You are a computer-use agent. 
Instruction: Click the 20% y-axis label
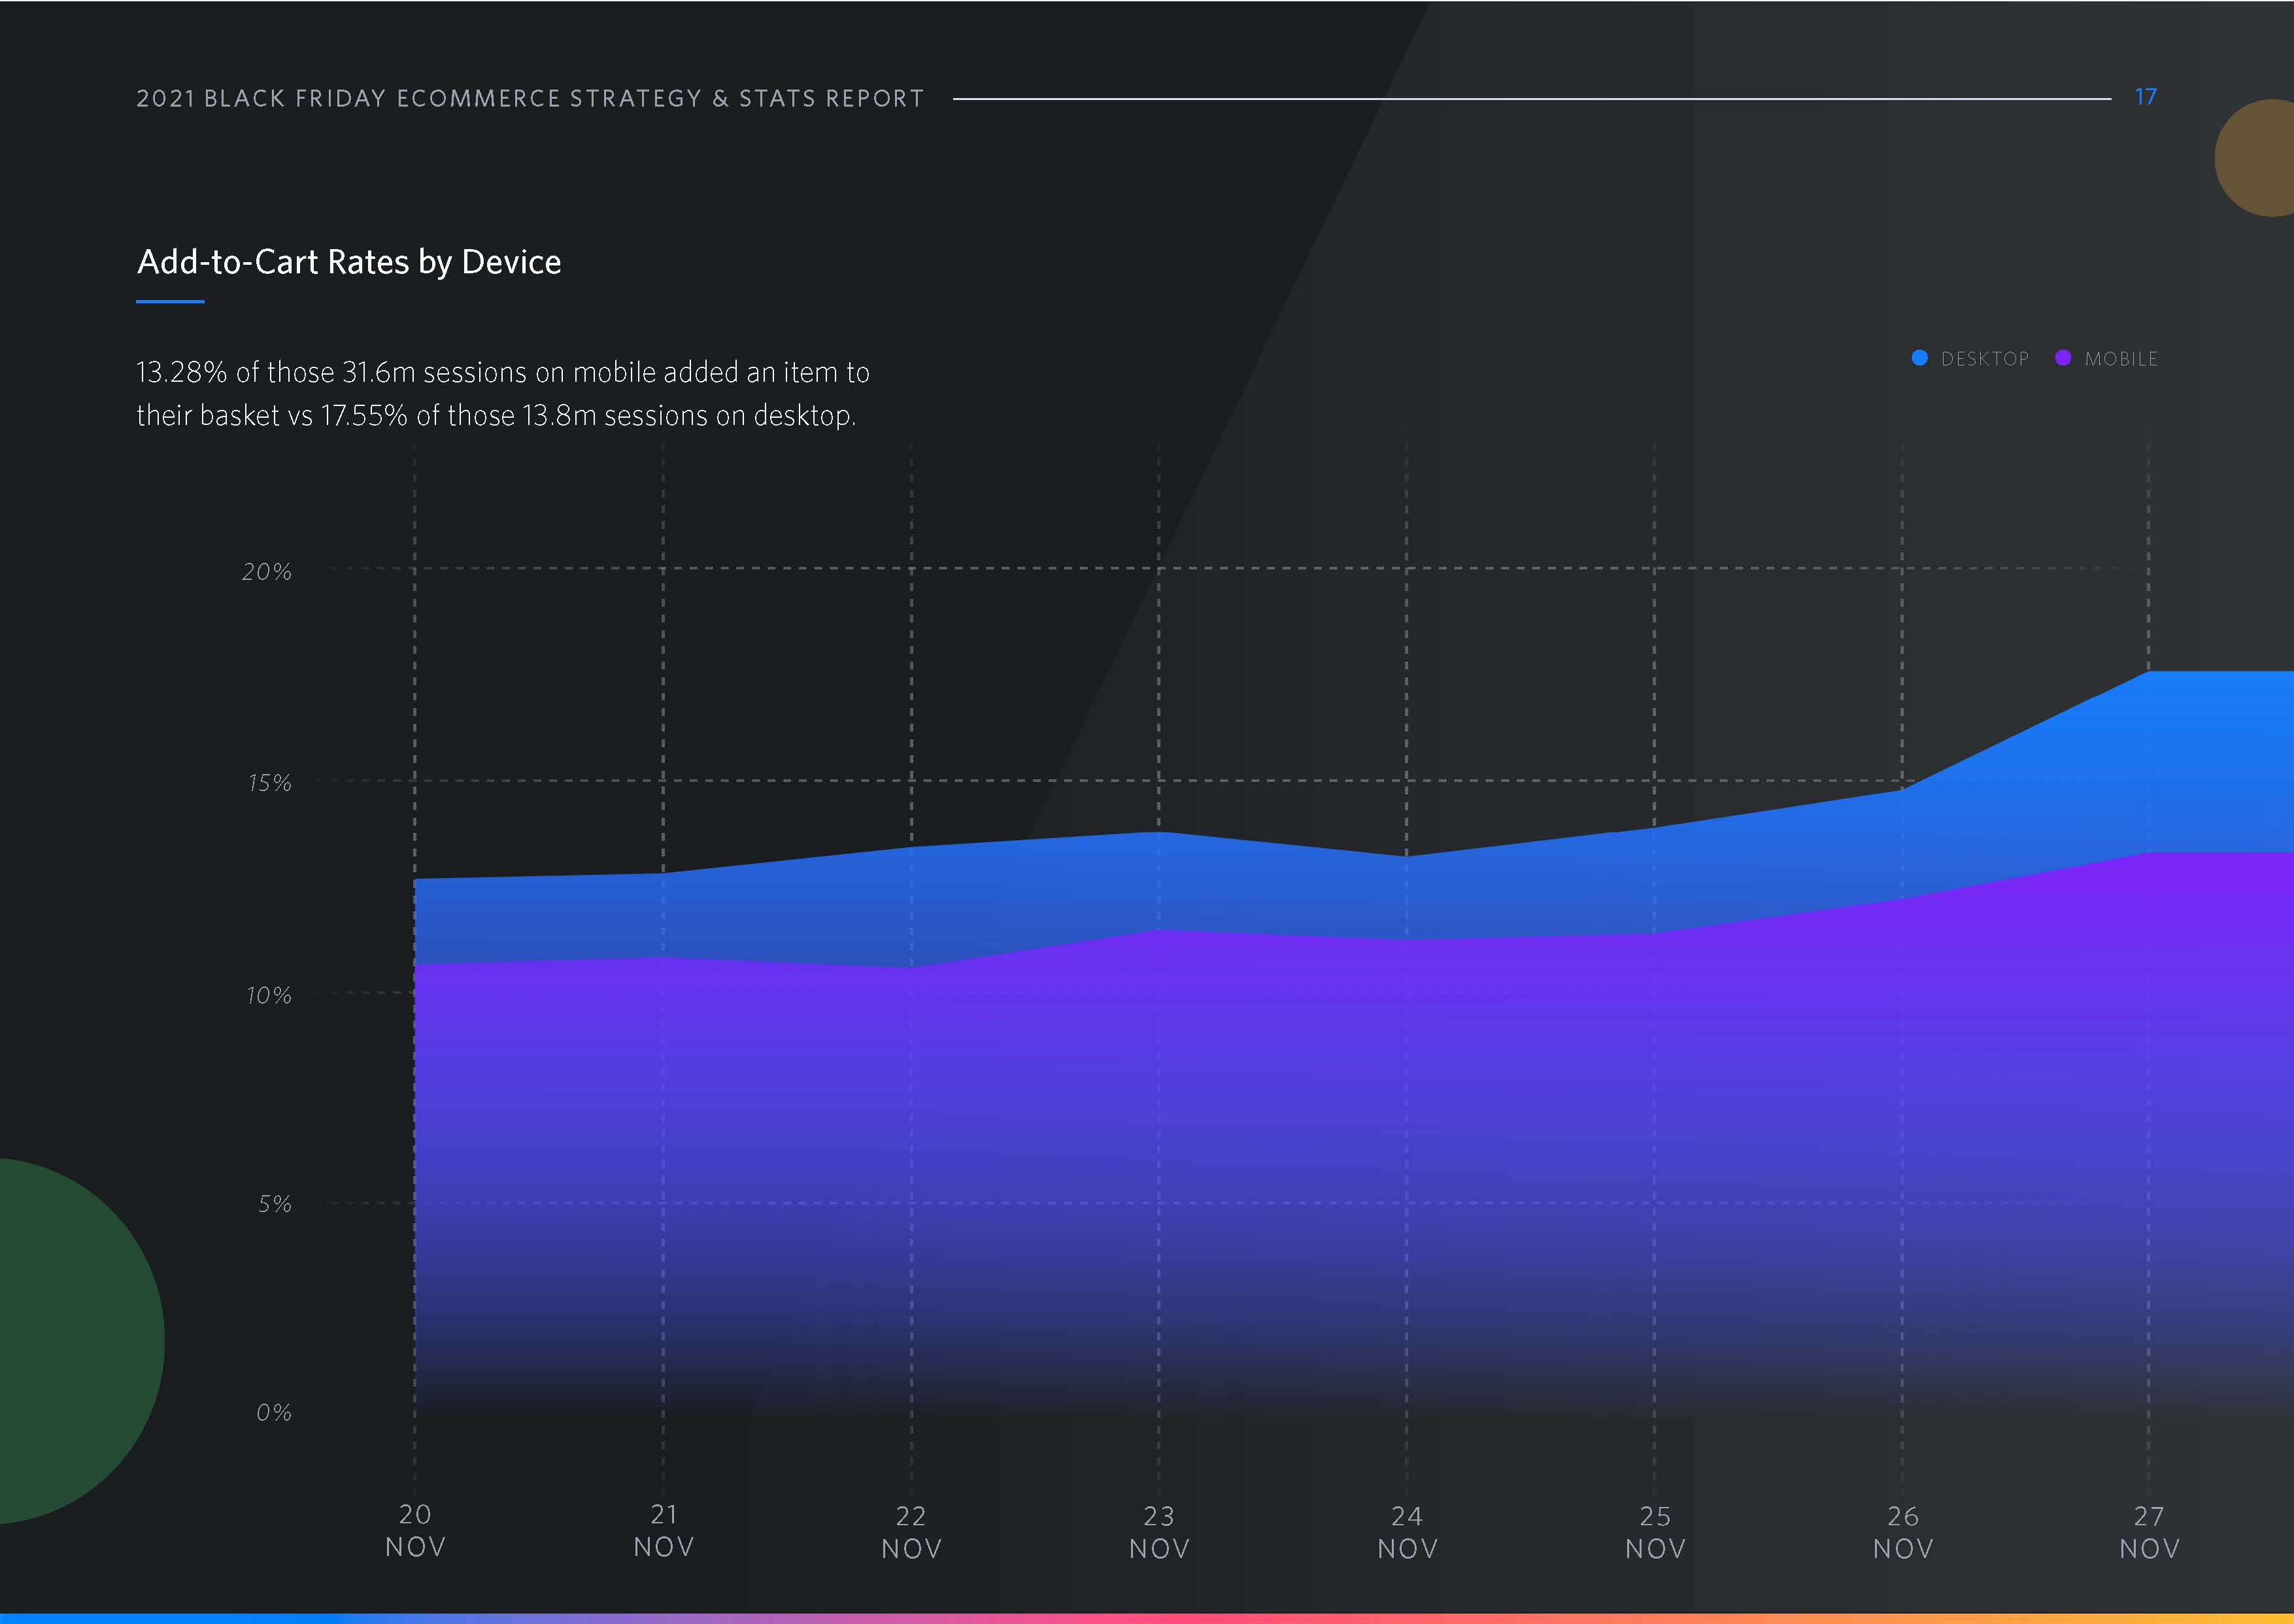click(x=267, y=572)
